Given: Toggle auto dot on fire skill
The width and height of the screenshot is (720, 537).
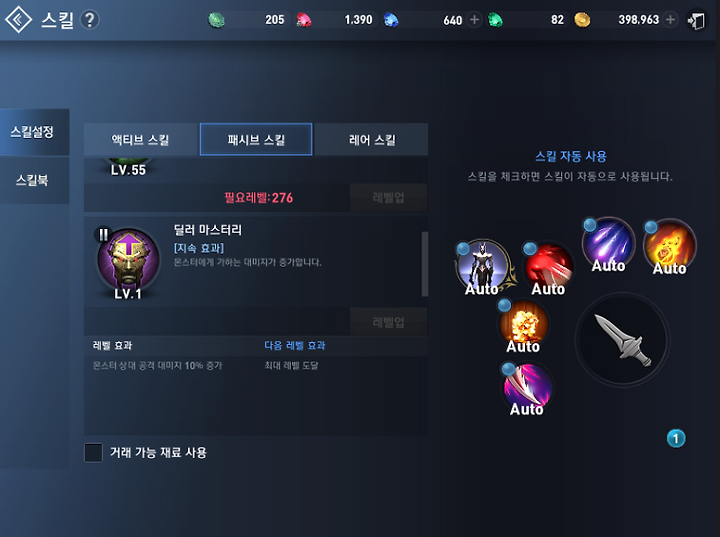Looking at the screenshot, I should [x=651, y=227].
